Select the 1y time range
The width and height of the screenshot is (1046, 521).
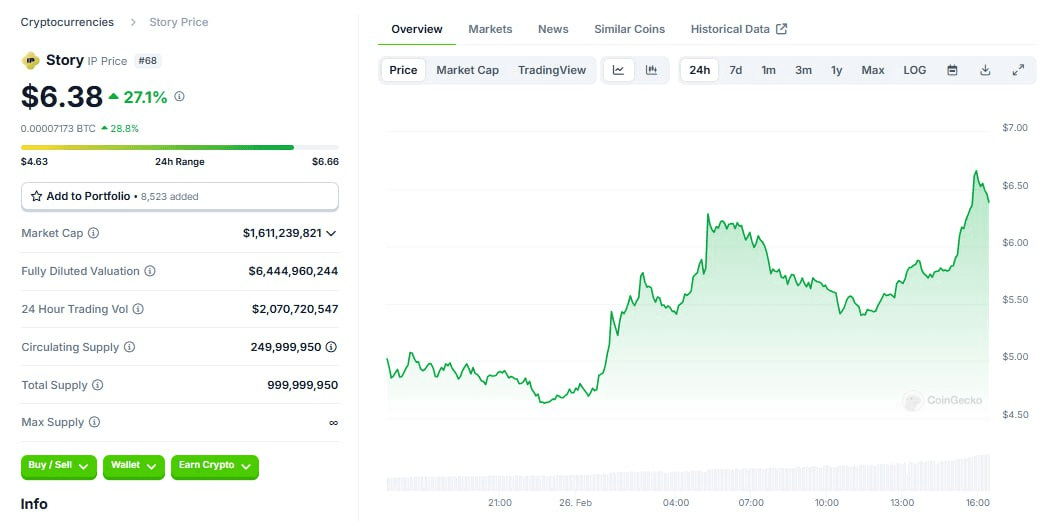837,70
